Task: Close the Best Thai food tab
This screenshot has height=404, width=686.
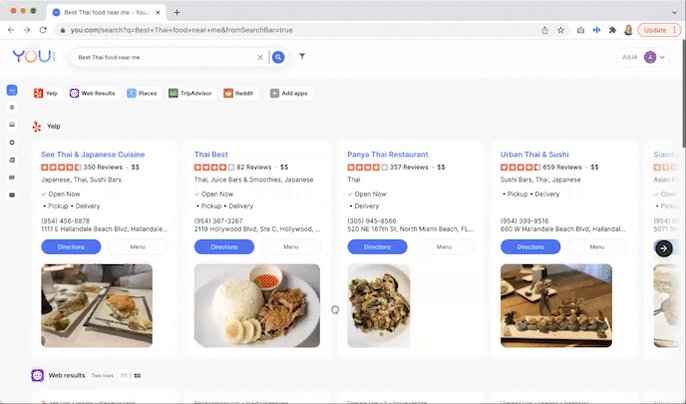Action: coord(158,12)
